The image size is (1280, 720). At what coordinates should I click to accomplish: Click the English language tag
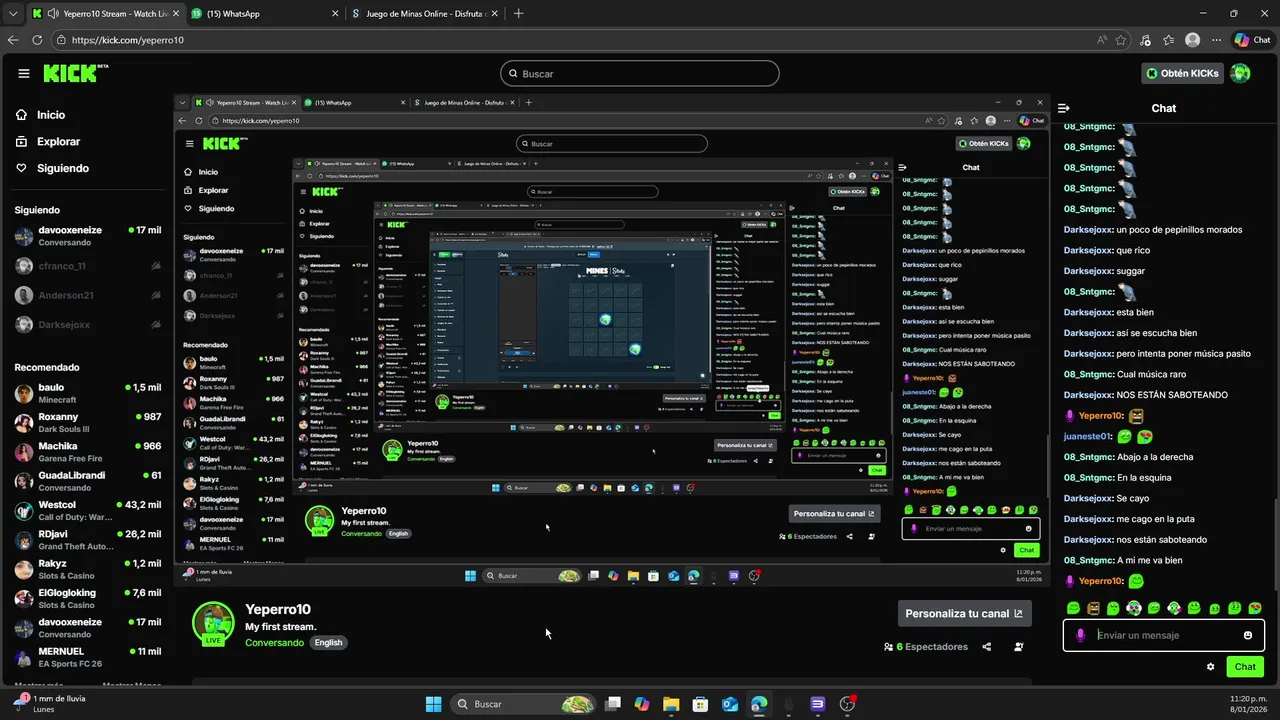pos(328,643)
